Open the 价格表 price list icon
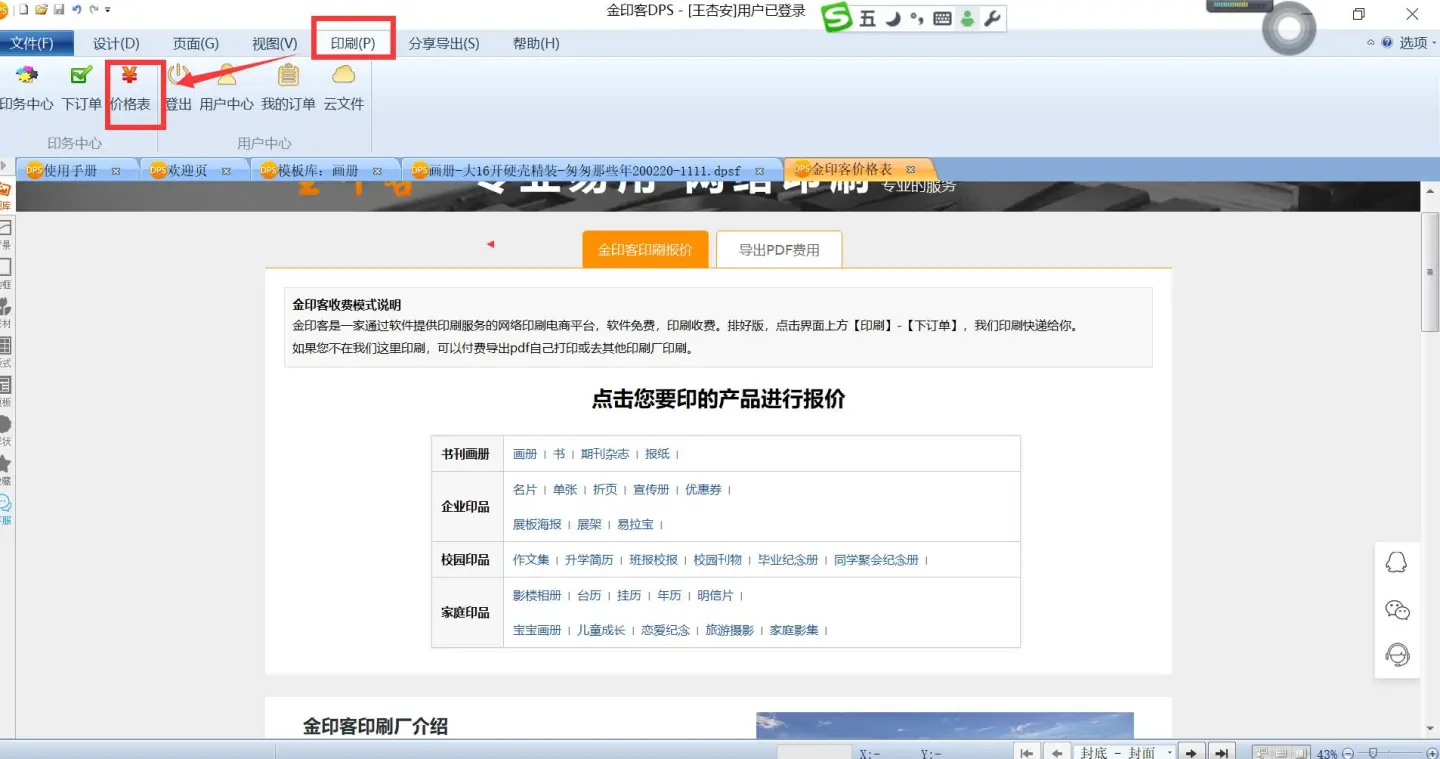The width and height of the screenshot is (1440, 759). tap(130, 88)
